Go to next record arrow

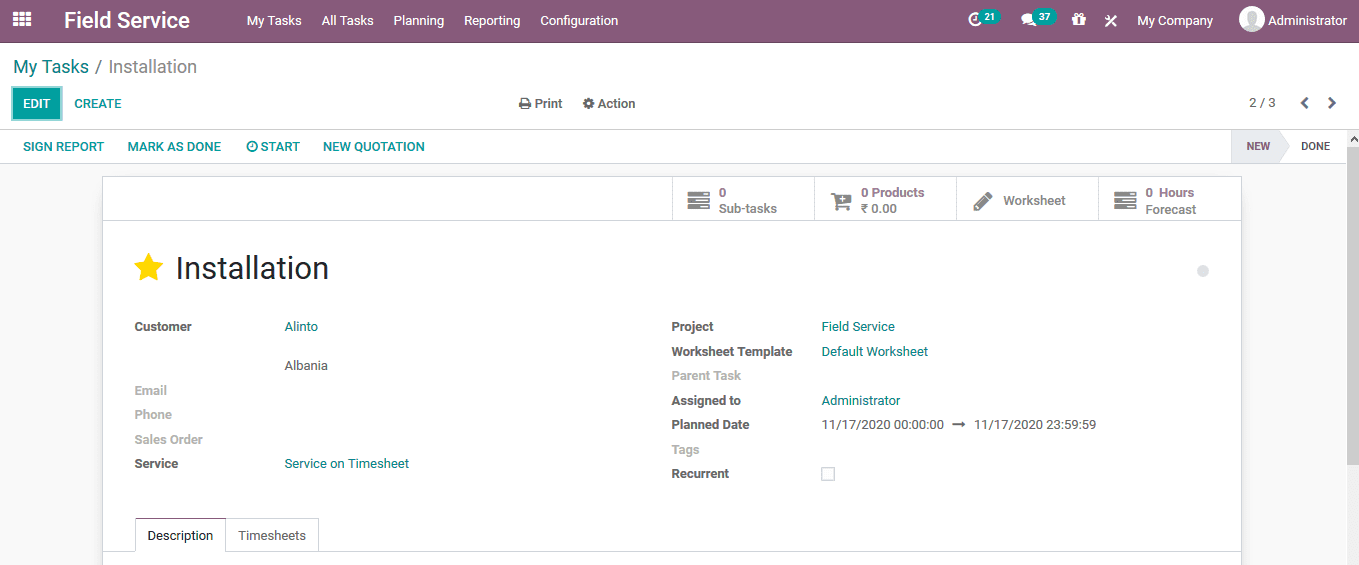click(x=1332, y=103)
